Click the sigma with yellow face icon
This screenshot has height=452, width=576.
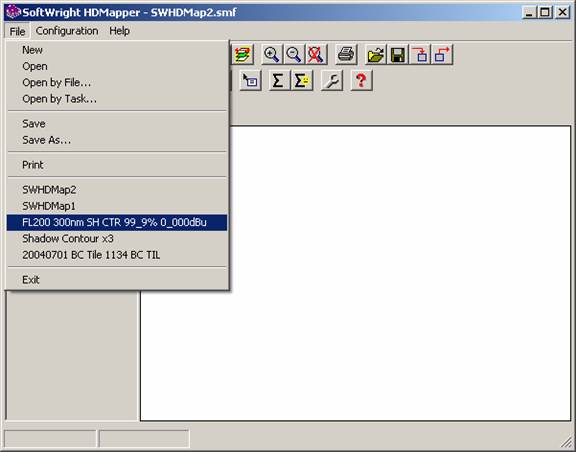302,80
